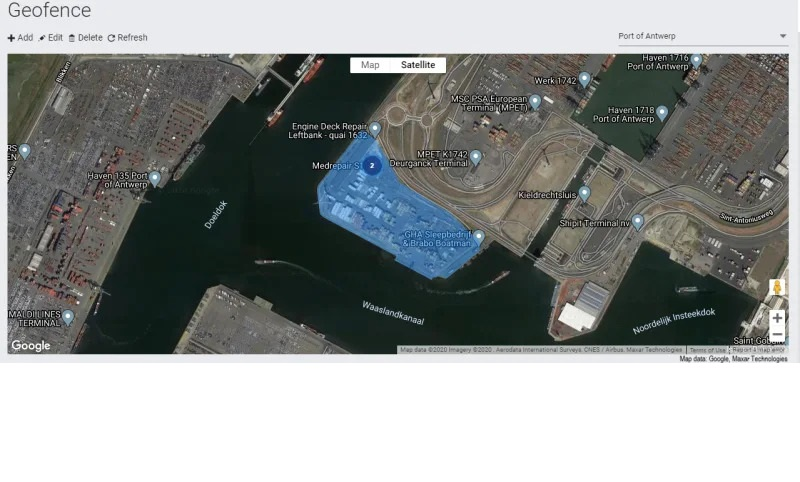Click the cluster marker showing 2
The height and width of the screenshot is (482, 800).
pyautogui.click(x=372, y=165)
